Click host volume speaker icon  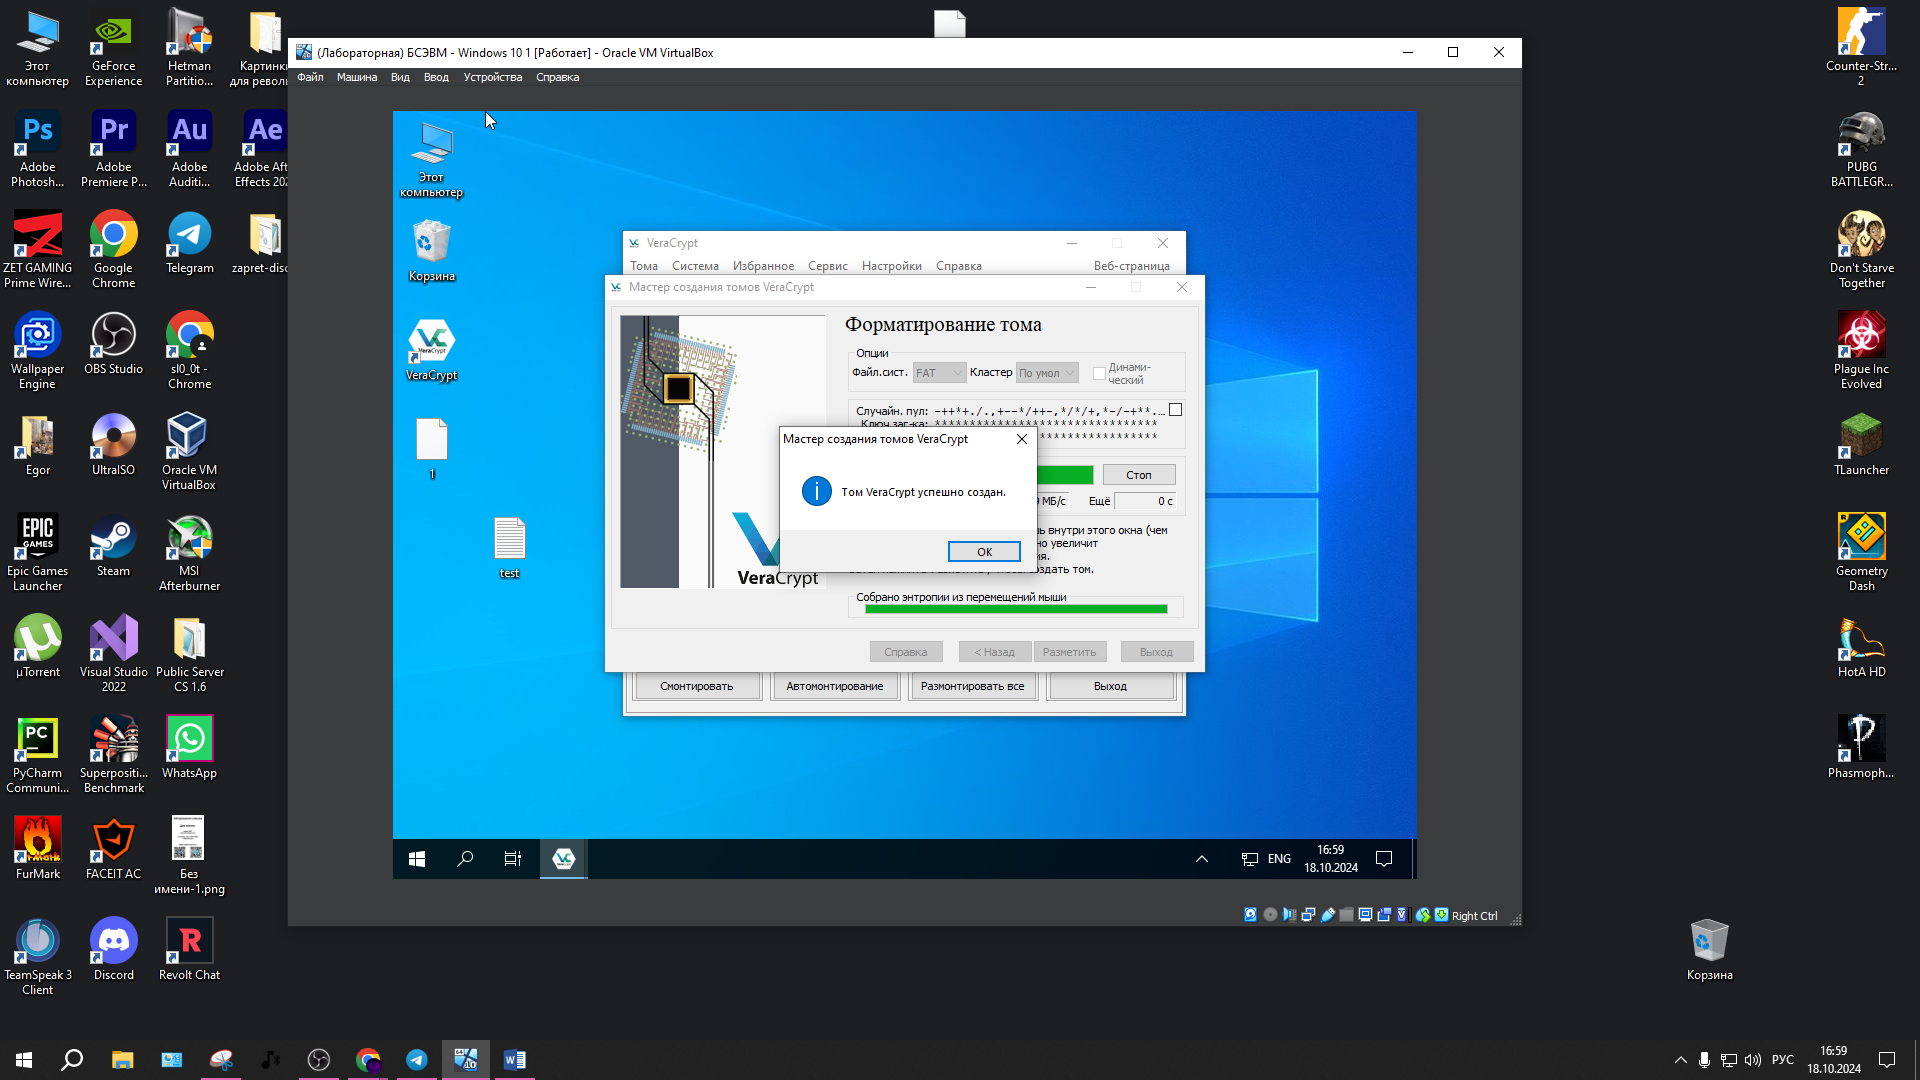click(1752, 1060)
